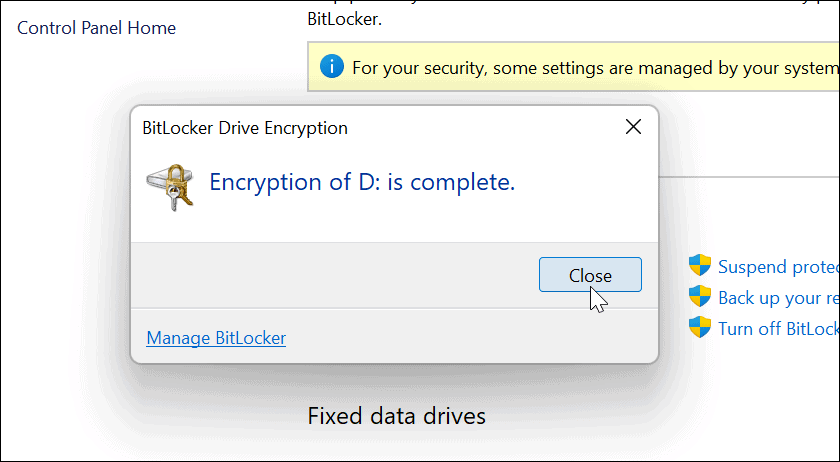Click the gray dialog footer right of Manage BitLocker
The image size is (840, 462).
click(471, 338)
